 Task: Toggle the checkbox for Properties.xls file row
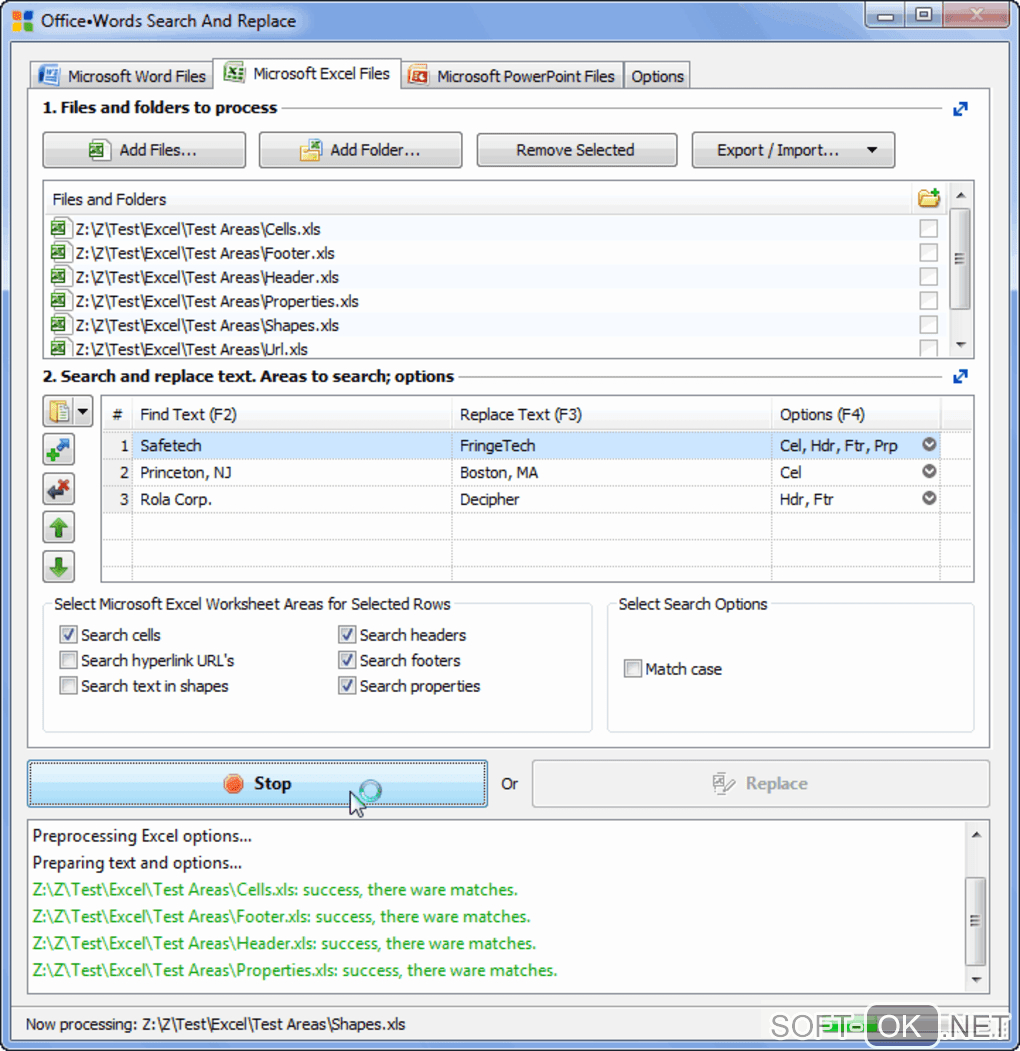(x=928, y=300)
